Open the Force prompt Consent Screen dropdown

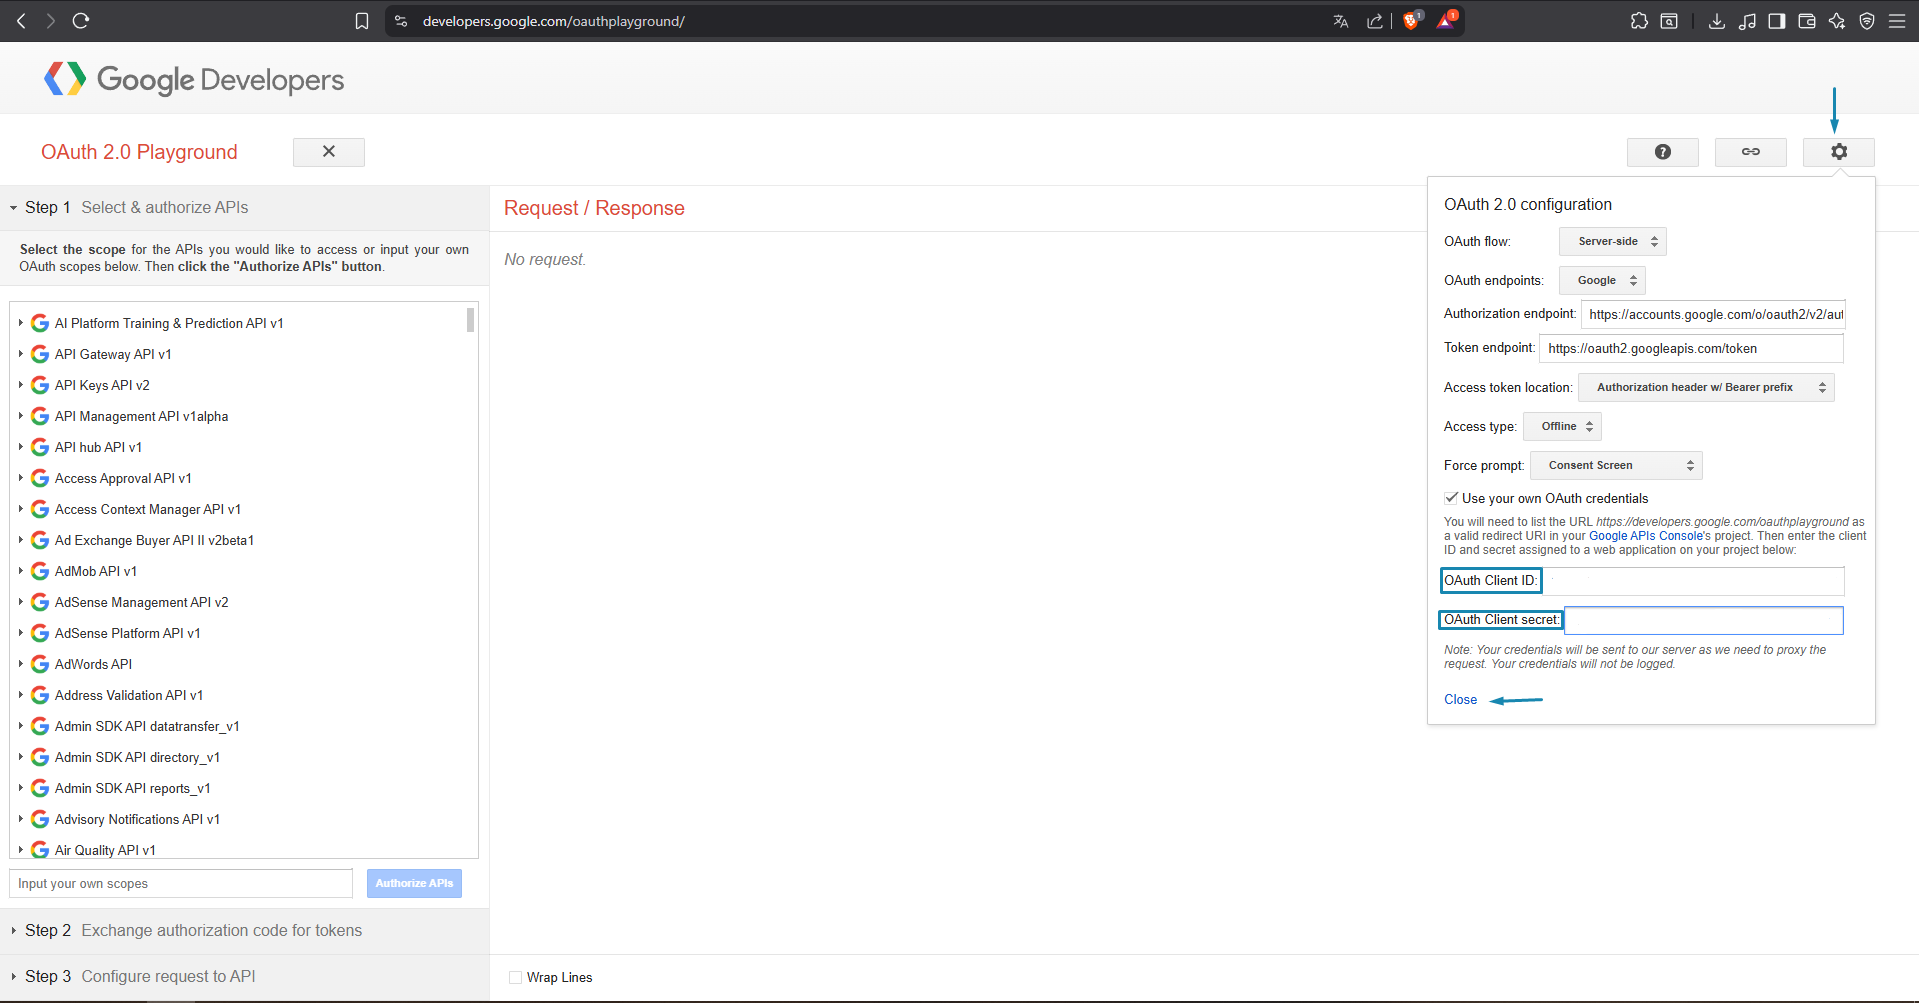point(1615,466)
